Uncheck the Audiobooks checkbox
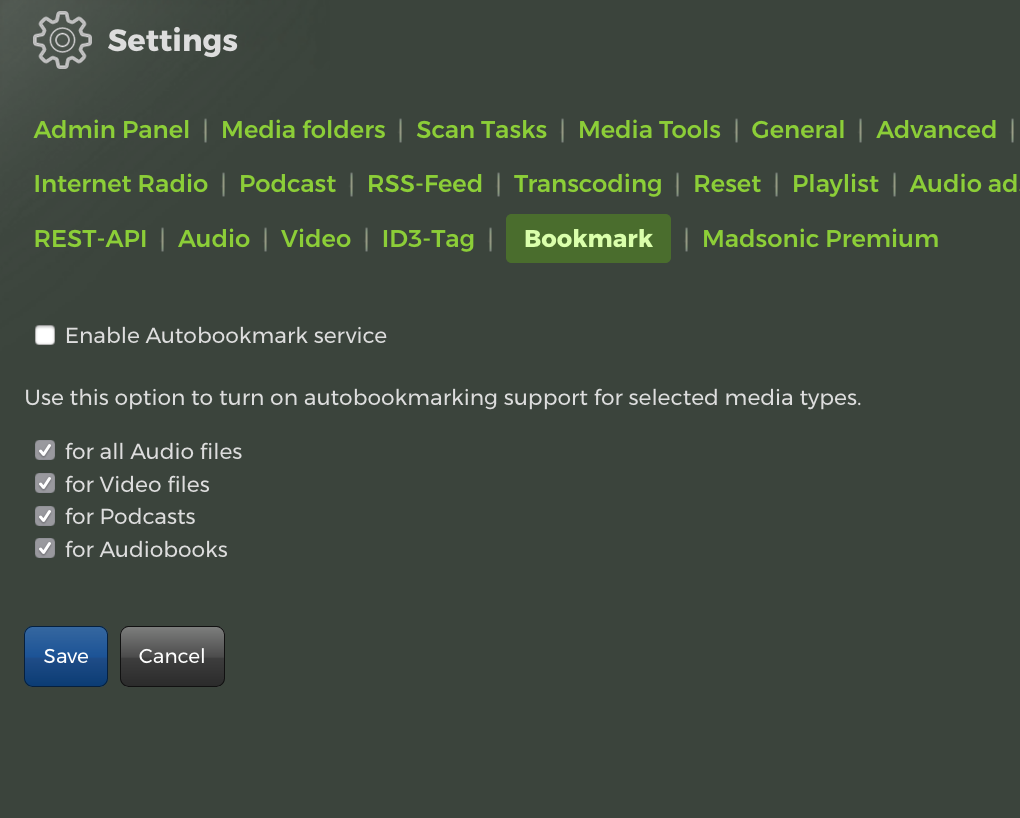Image resolution: width=1020 pixels, height=818 pixels. (x=45, y=549)
